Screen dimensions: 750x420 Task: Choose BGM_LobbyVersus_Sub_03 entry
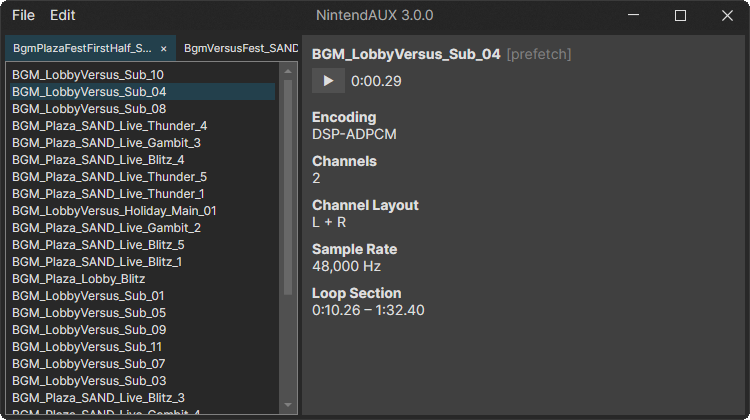click(x=143, y=380)
